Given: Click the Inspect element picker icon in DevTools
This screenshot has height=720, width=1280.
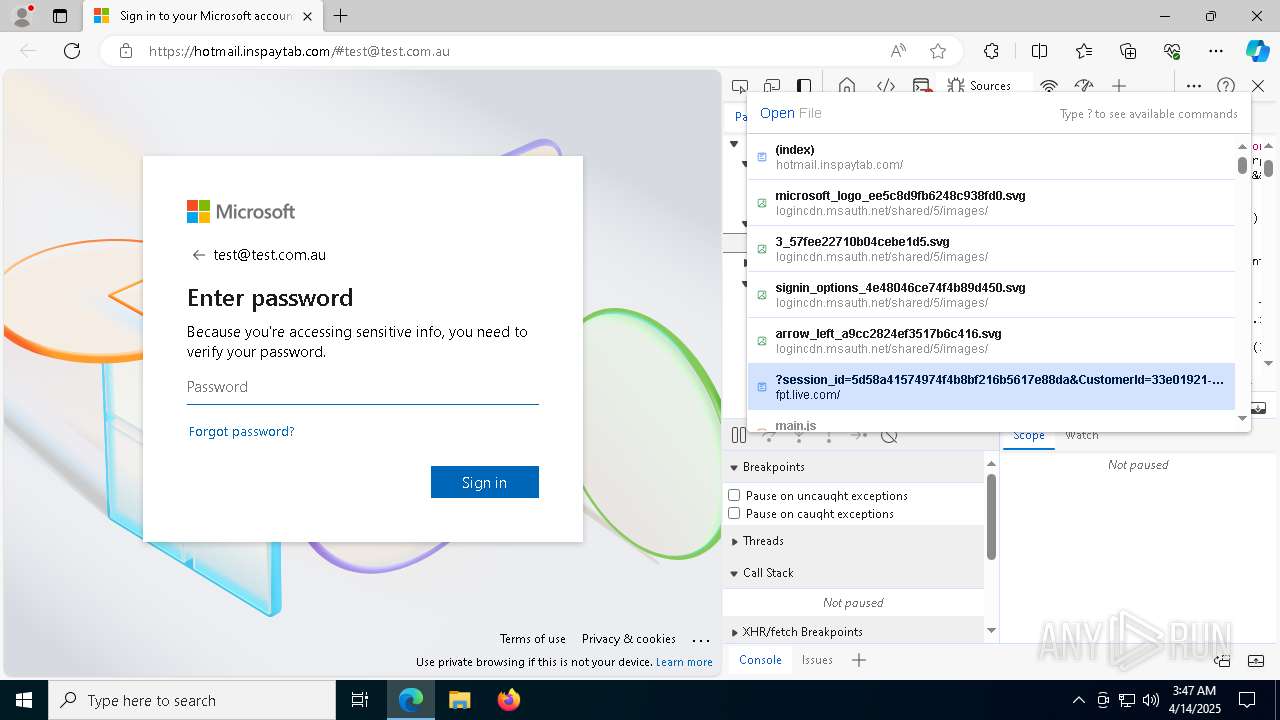Looking at the screenshot, I should (740, 86).
